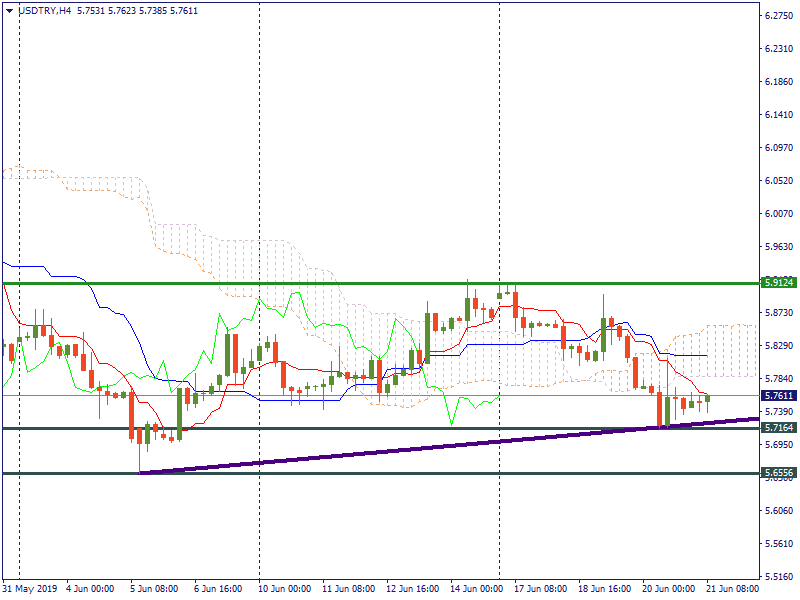Click the 12 Jun 16:00 time label
The height and width of the screenshot is (600, 800).
coord(414,589)
